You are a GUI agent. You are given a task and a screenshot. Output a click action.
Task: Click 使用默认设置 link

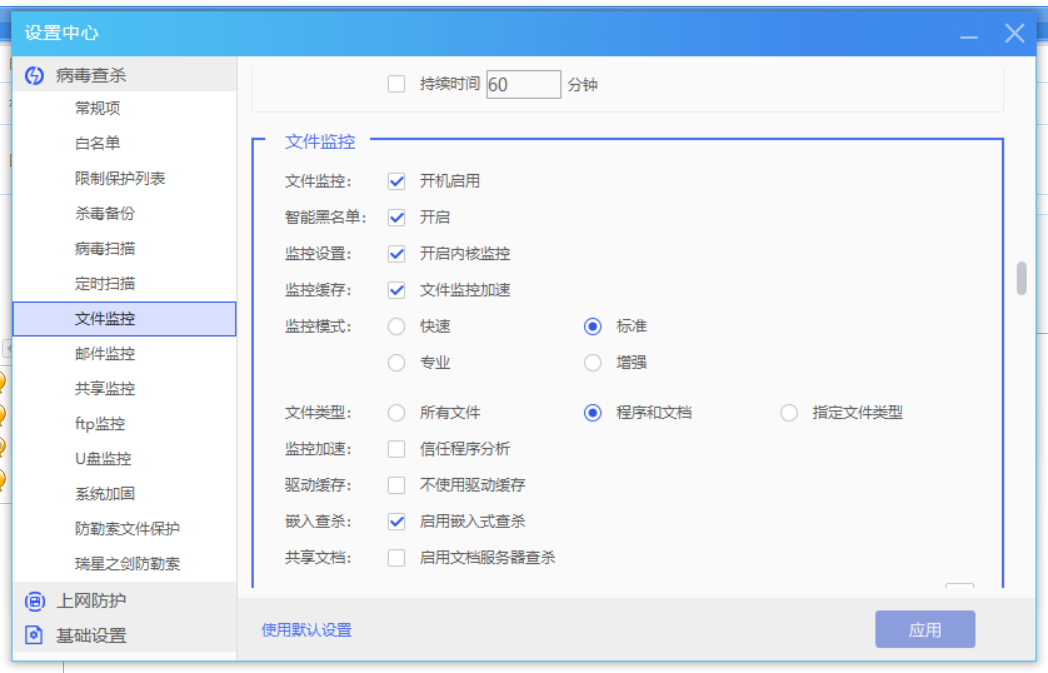pyautogui.click(x=306, y=630)
